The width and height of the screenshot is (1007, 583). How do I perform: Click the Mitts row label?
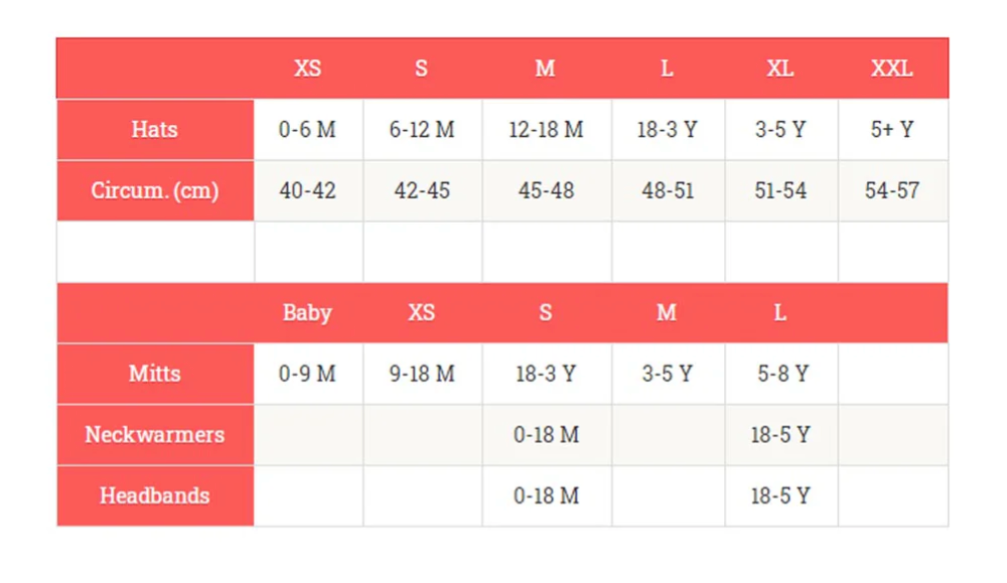coord(155,374)
